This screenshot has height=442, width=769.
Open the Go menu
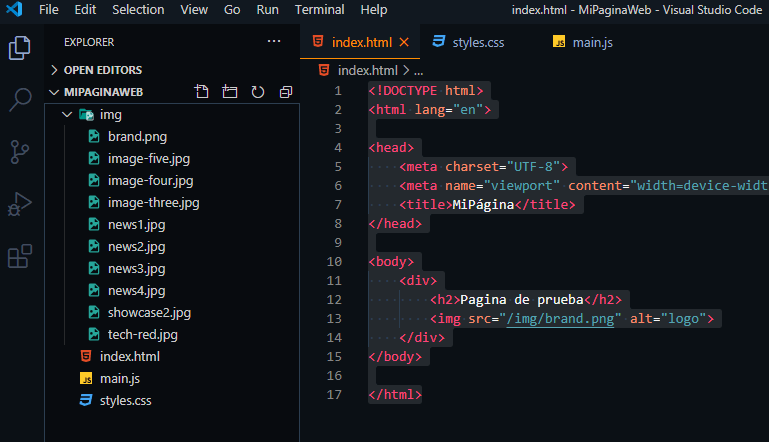click(x=231, y=10)
